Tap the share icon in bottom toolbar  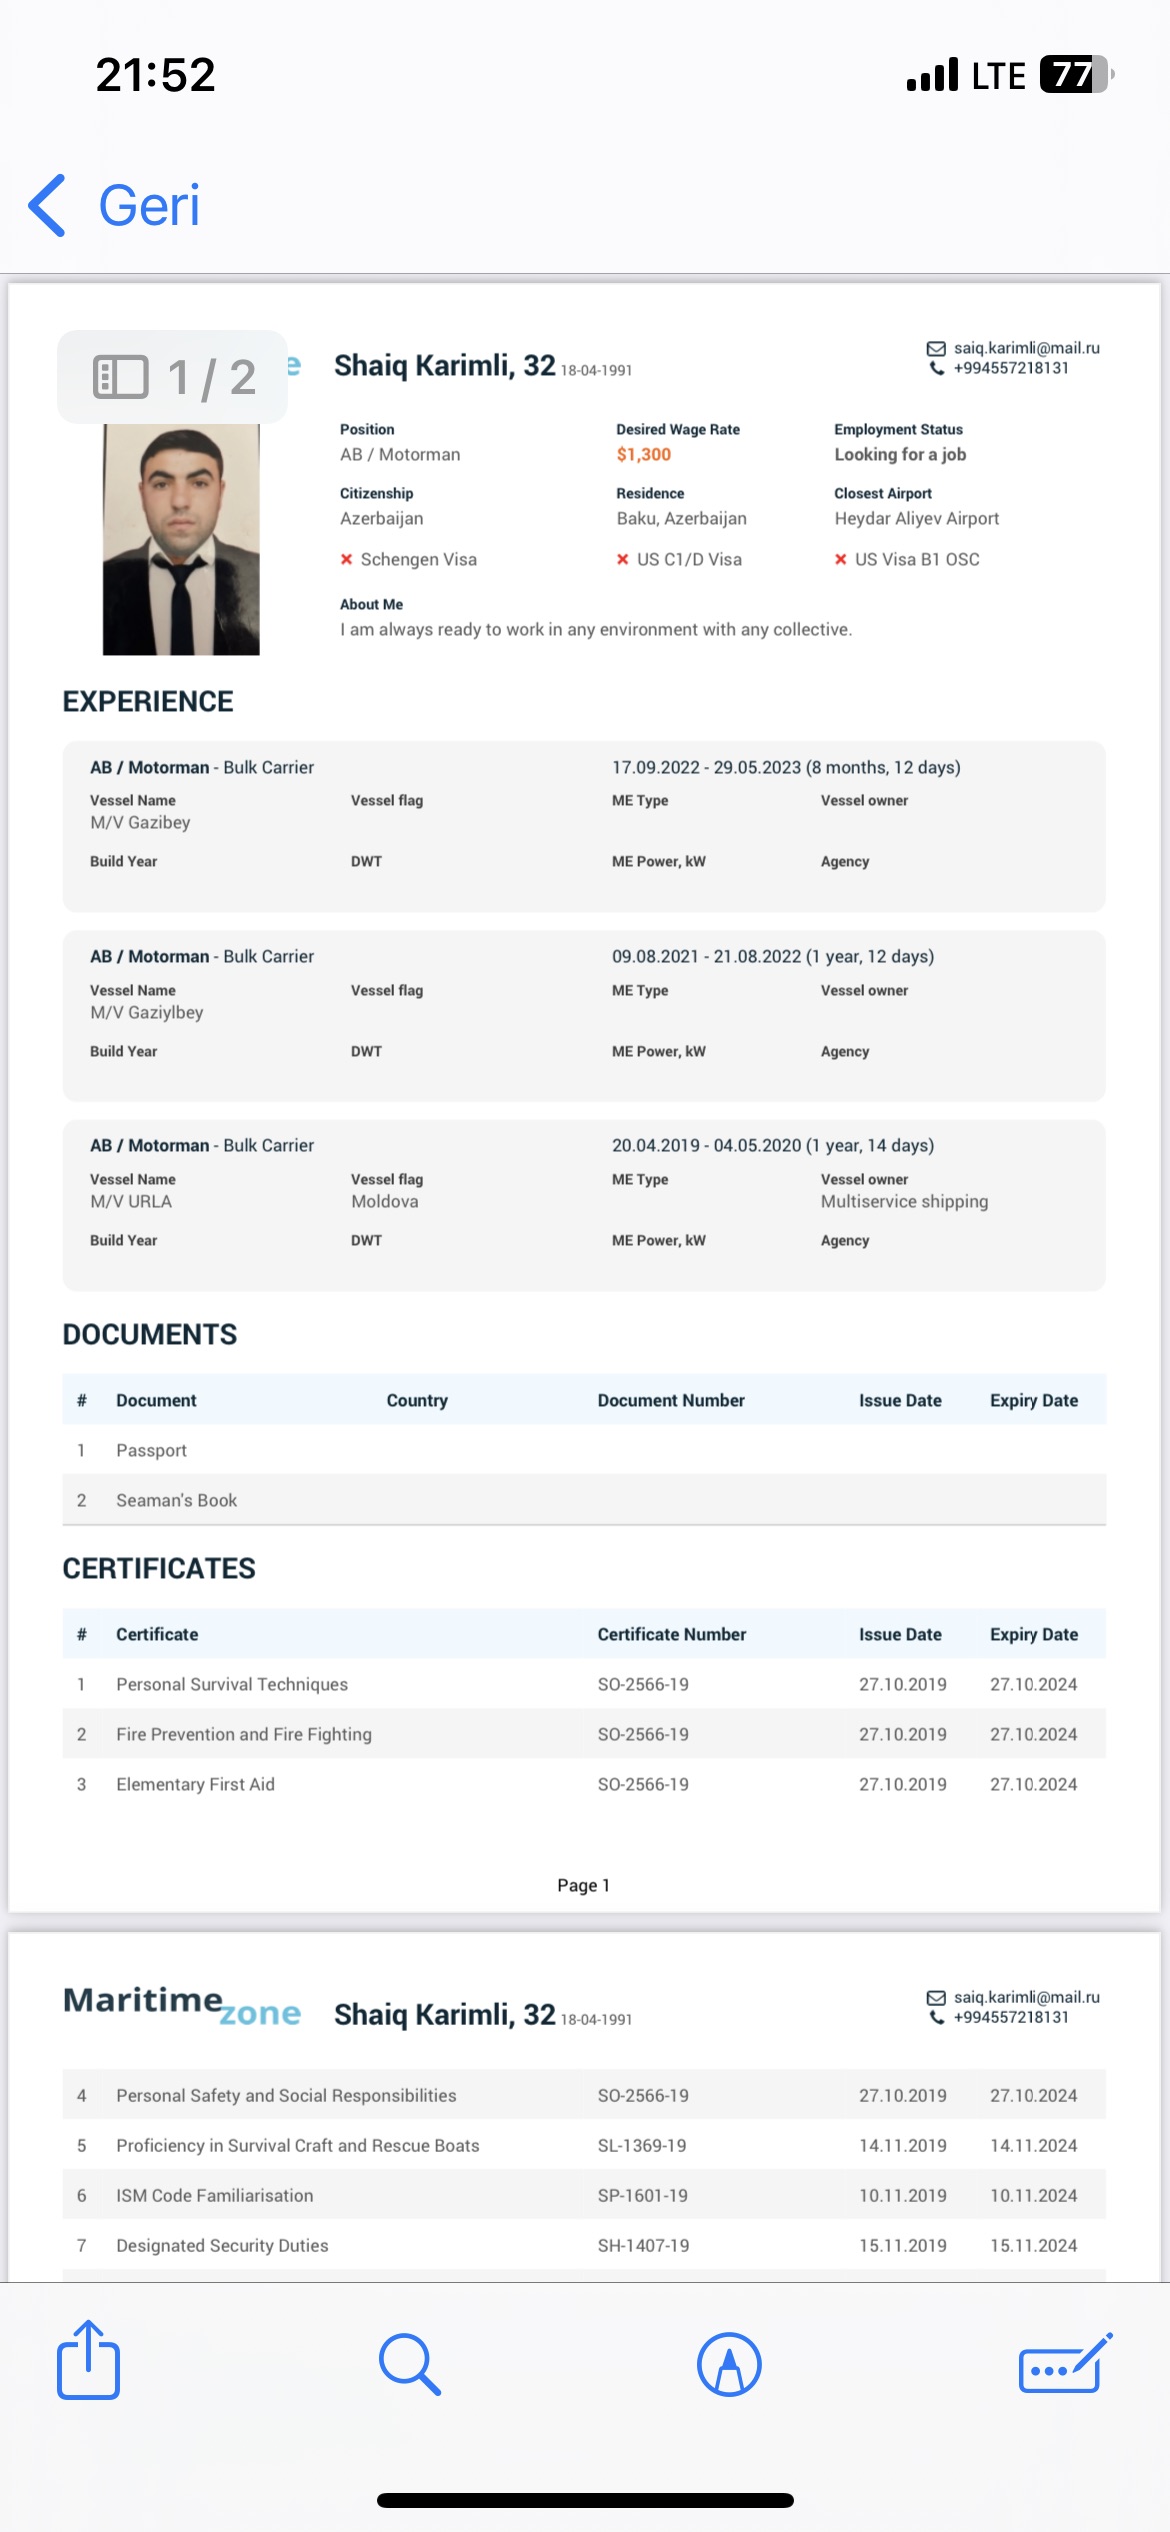click(x=88, y=2362)
